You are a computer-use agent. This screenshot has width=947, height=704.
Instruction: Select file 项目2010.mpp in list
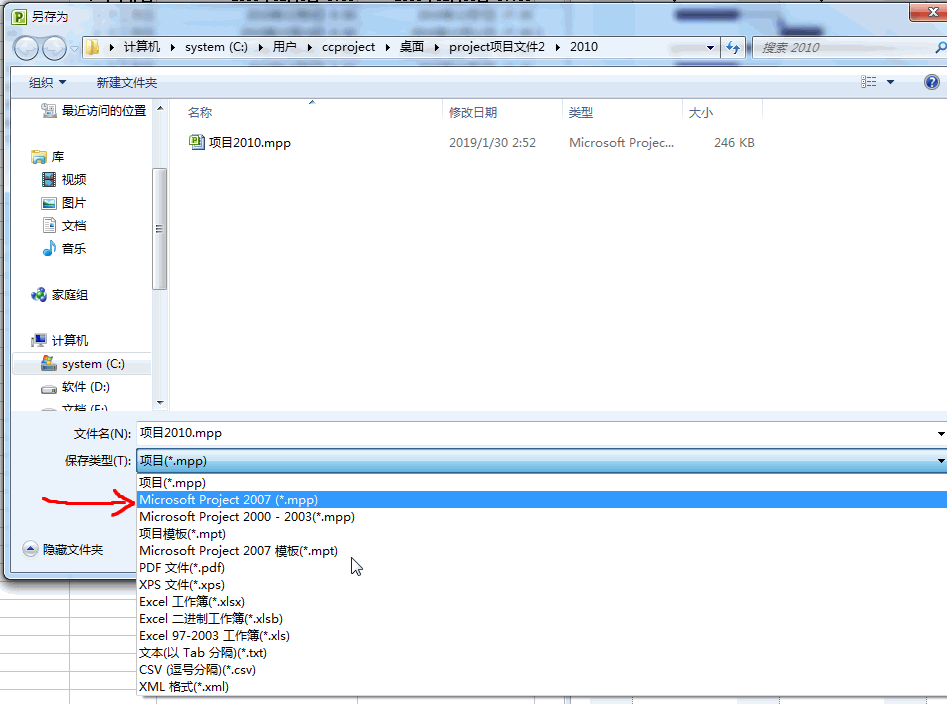tap(249, 142)
